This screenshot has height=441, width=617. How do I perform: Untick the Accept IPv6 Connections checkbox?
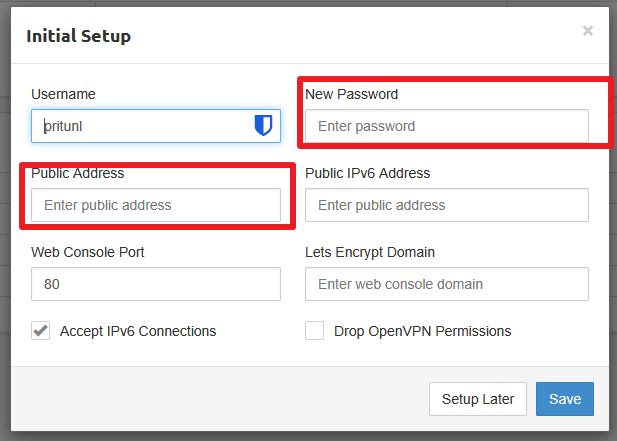click(41, 331)
